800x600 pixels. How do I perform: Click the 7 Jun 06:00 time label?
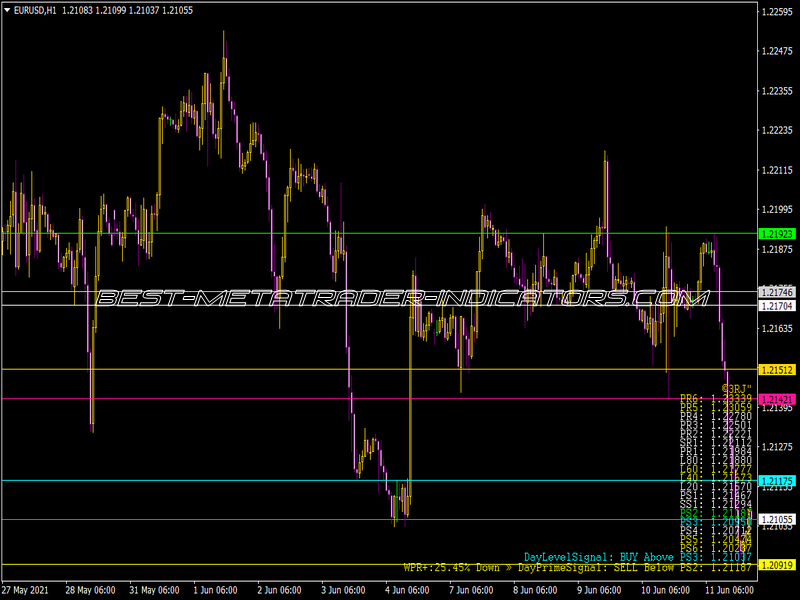(x=471, y=590)
